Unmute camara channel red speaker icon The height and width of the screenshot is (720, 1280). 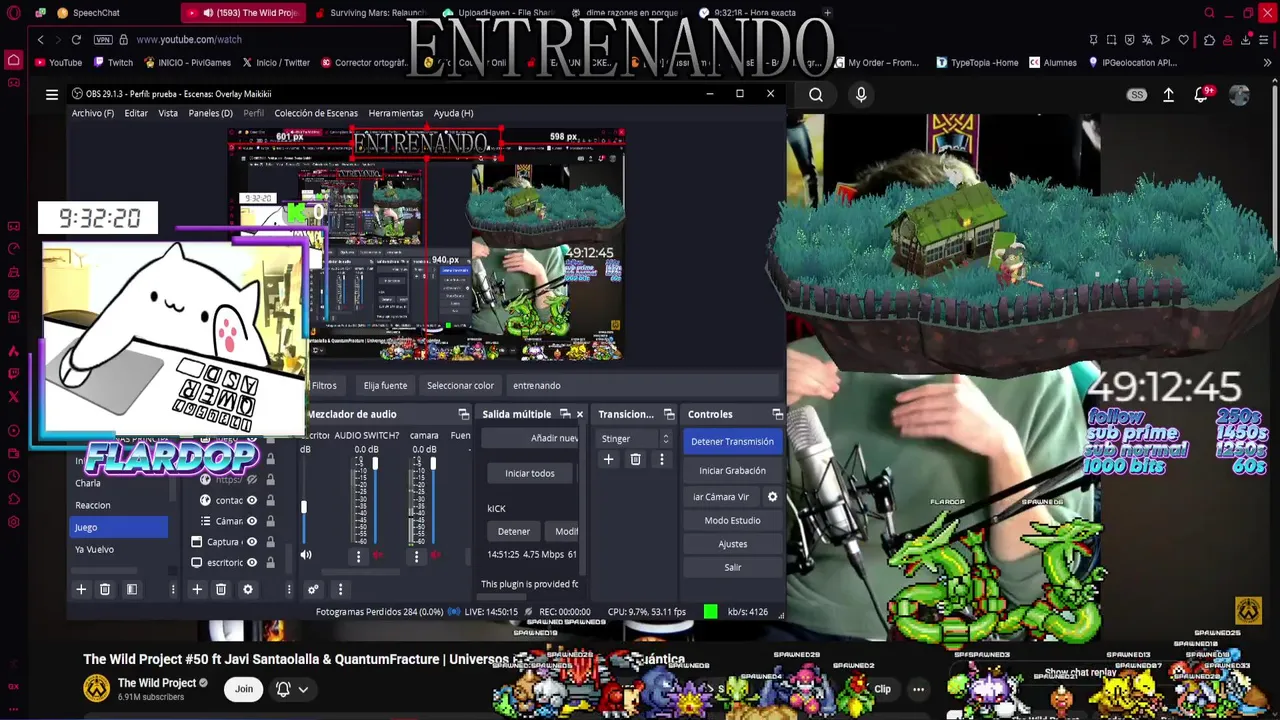(436, 555)
